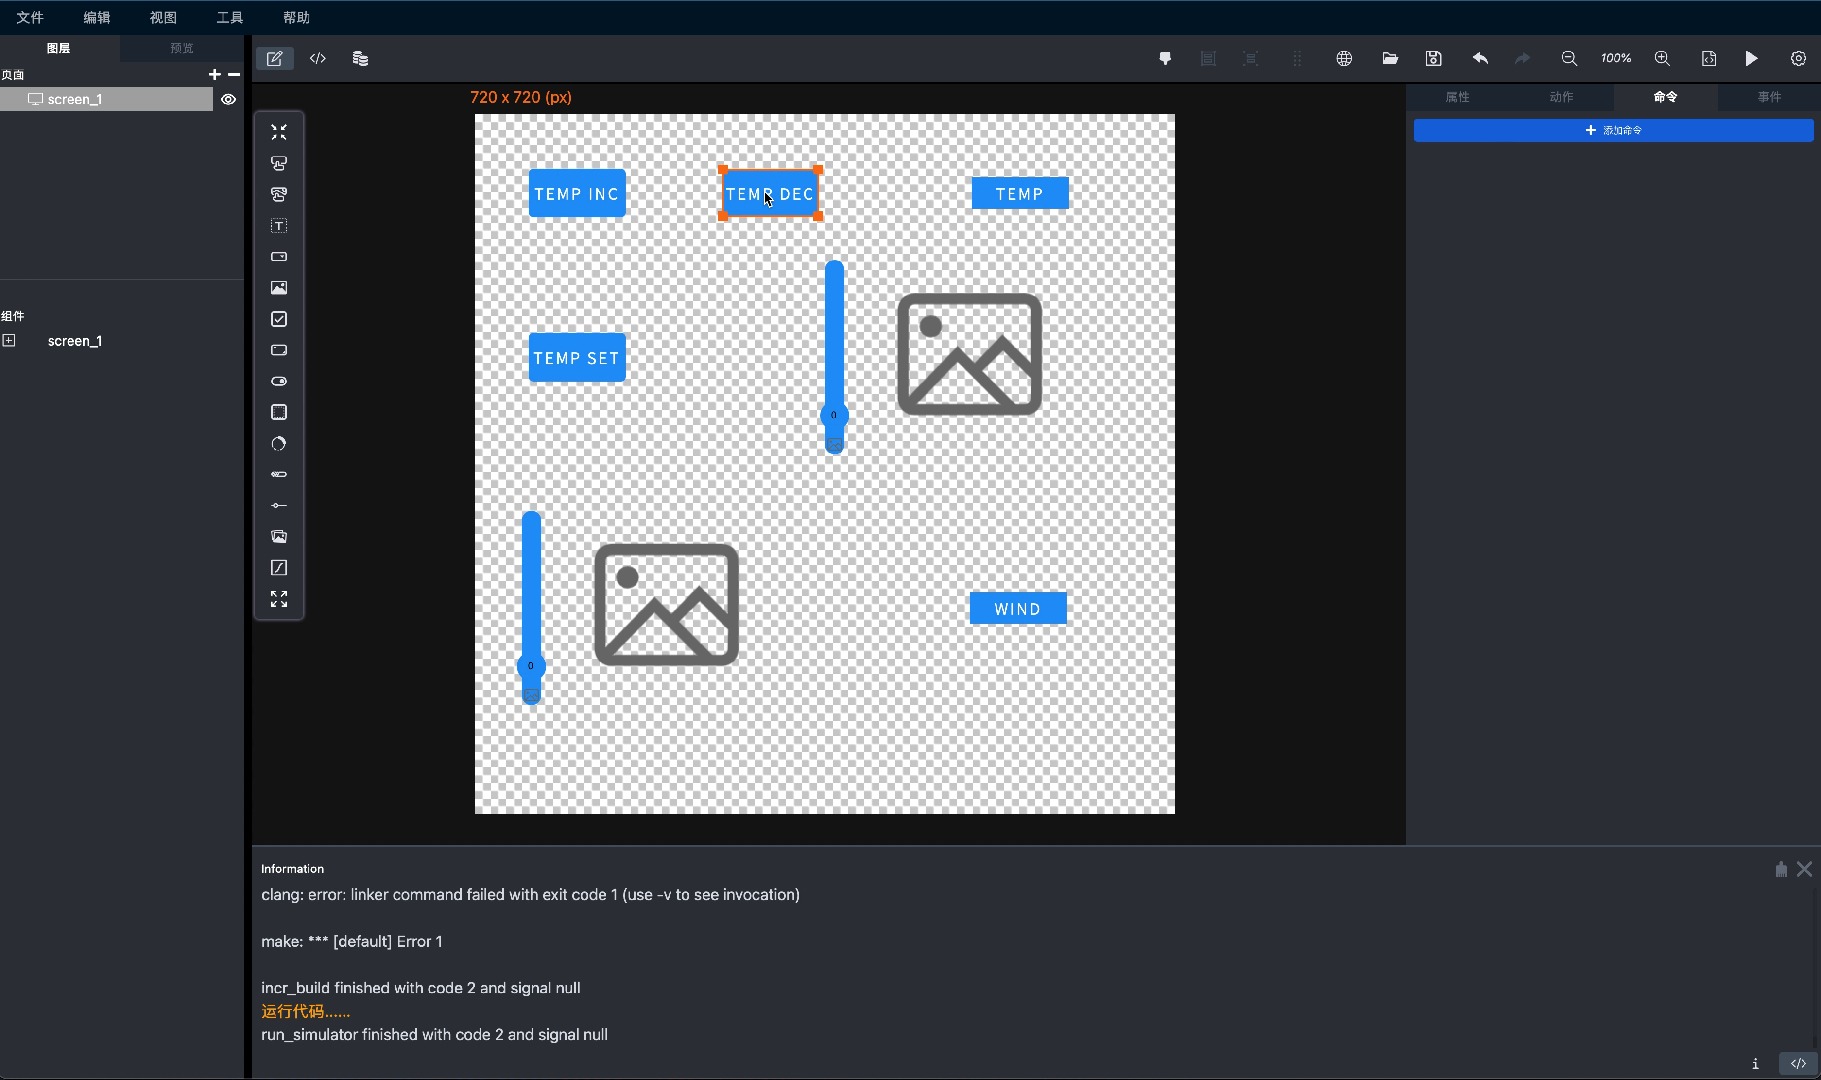1821x1080 pixels.
Task: Add a new page with plus icon
Action: pos(214,75)
